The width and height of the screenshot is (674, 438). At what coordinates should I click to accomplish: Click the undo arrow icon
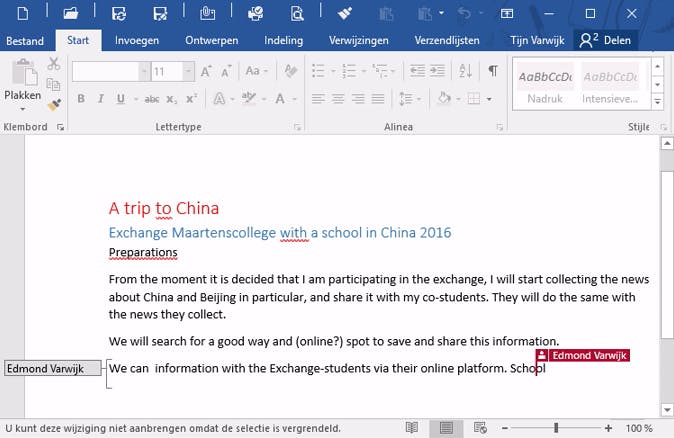click(x=464, y=13)
